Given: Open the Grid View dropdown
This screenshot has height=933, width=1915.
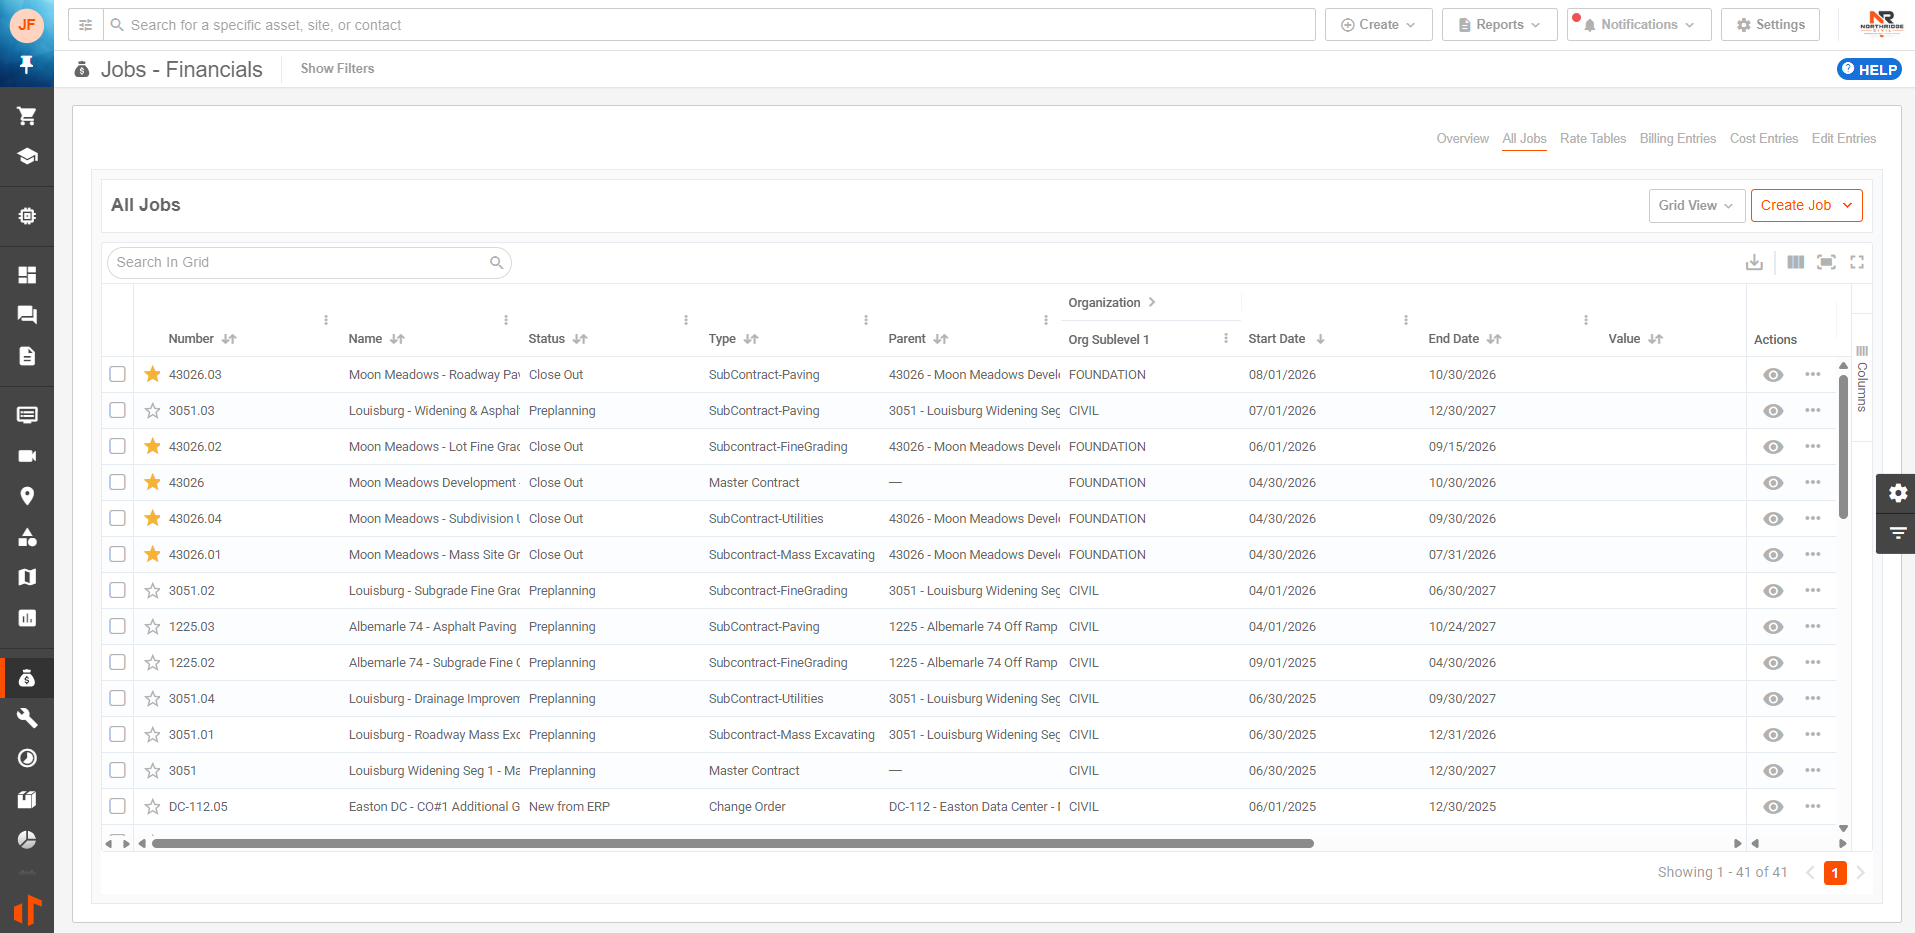Looking at the screenshot, I should click(x=1696, y=206).
